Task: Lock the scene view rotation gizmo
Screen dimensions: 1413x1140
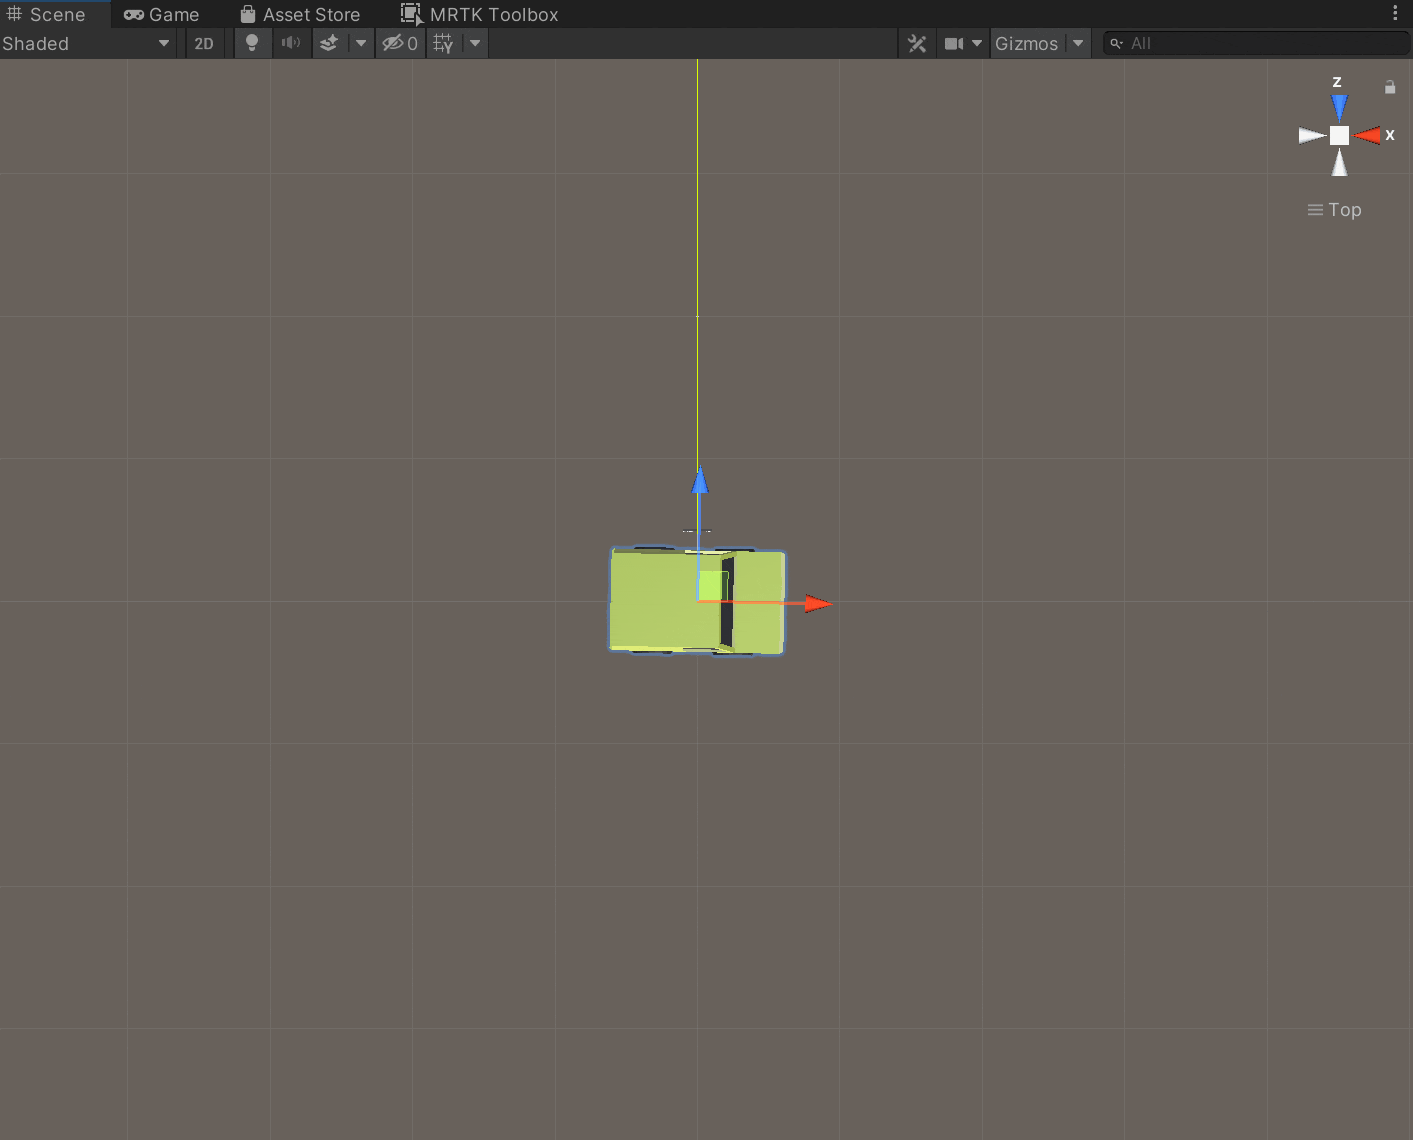Action: pyautogui.click(x=1389, y=87)
